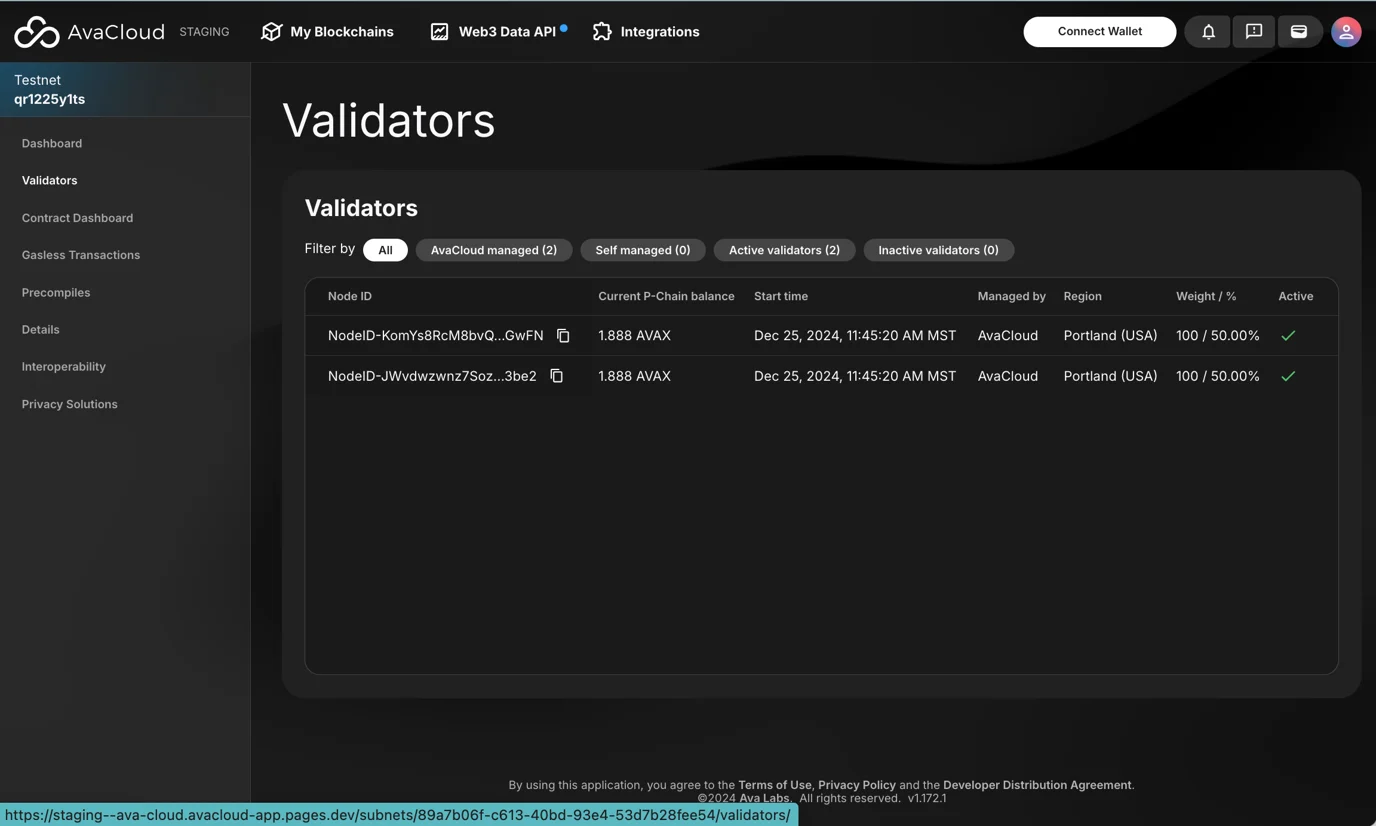
Task: Click 1.888 AVAX balance for NodeID-JWvdwzwnz7Soz
Action: click(x=635, y=376)
